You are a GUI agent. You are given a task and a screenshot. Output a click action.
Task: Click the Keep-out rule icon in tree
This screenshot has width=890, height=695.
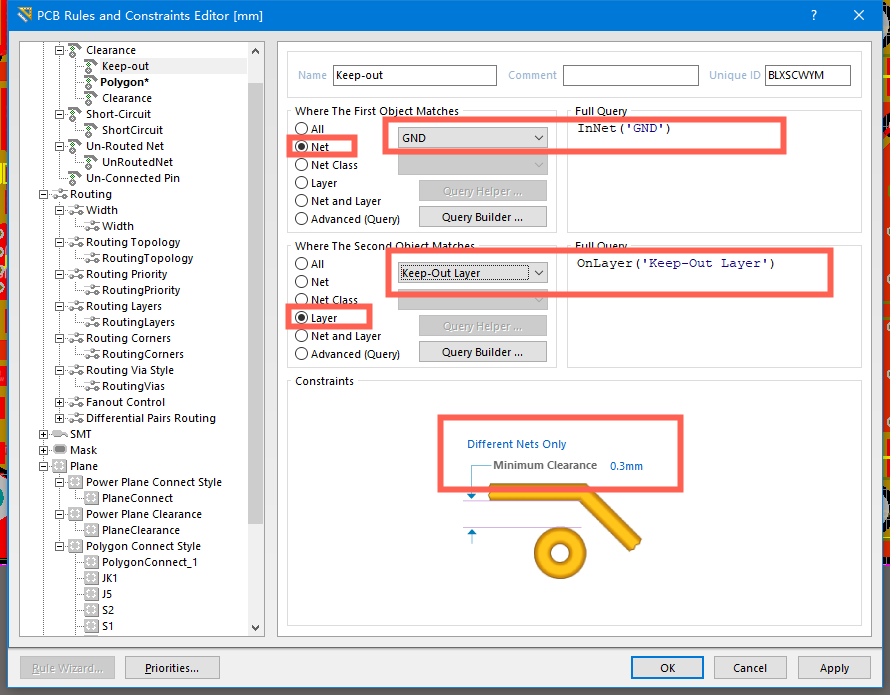(x=90, y=66)
